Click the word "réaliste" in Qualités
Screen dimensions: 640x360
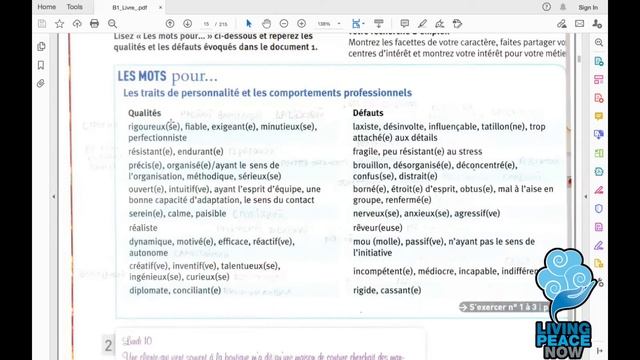143,228
